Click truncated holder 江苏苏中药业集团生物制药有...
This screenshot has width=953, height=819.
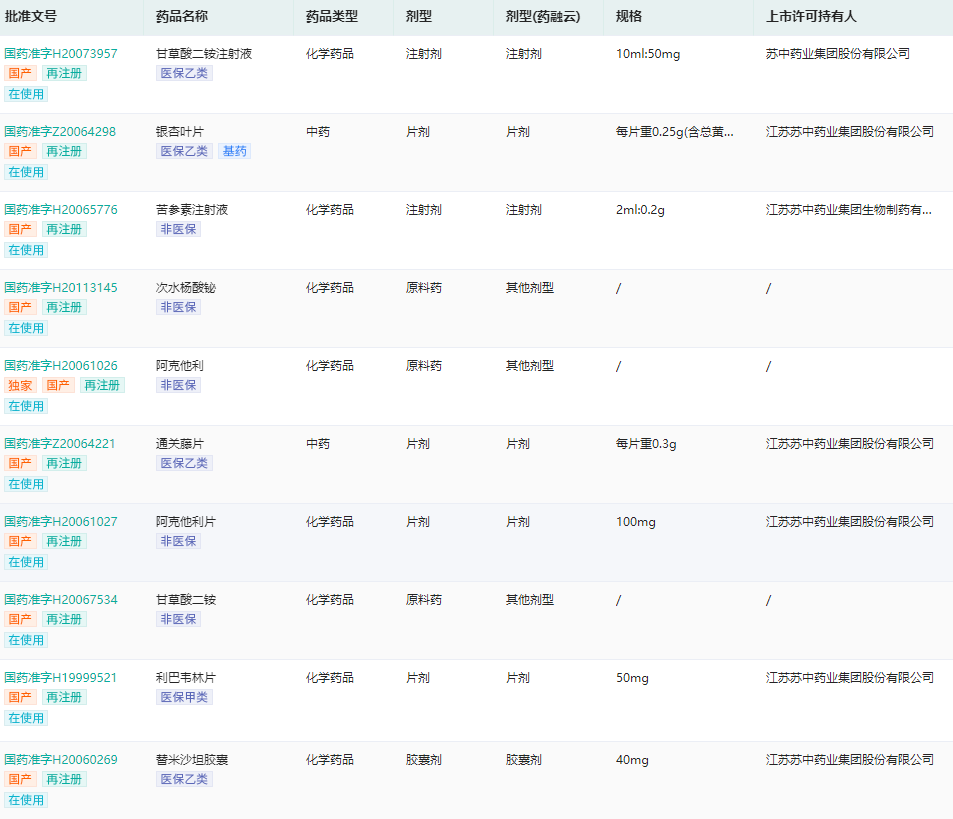coord(848,209)
